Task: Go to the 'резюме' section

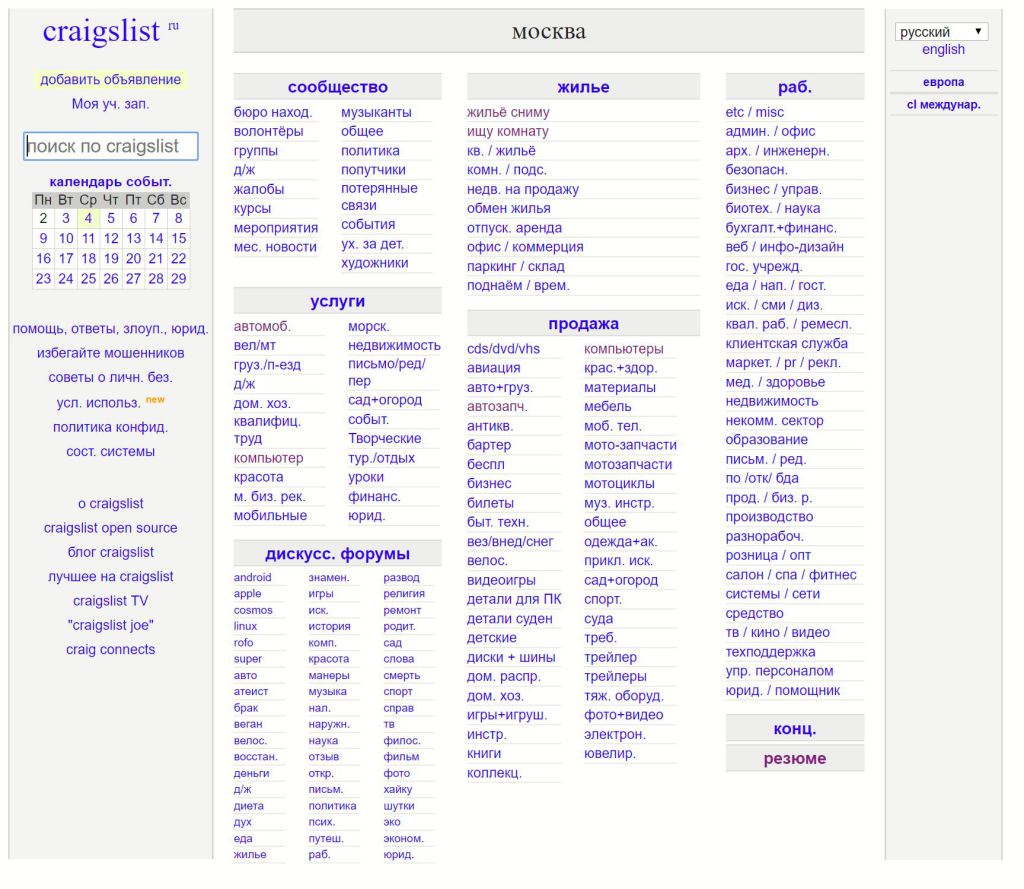Action: (794, 758)
